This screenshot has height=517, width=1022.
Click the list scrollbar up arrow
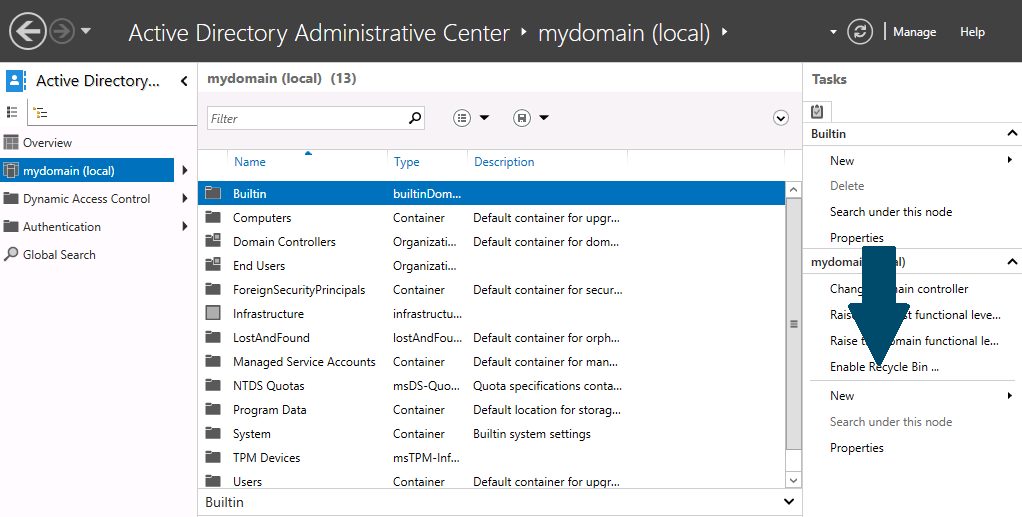click(x=793, y=190)
